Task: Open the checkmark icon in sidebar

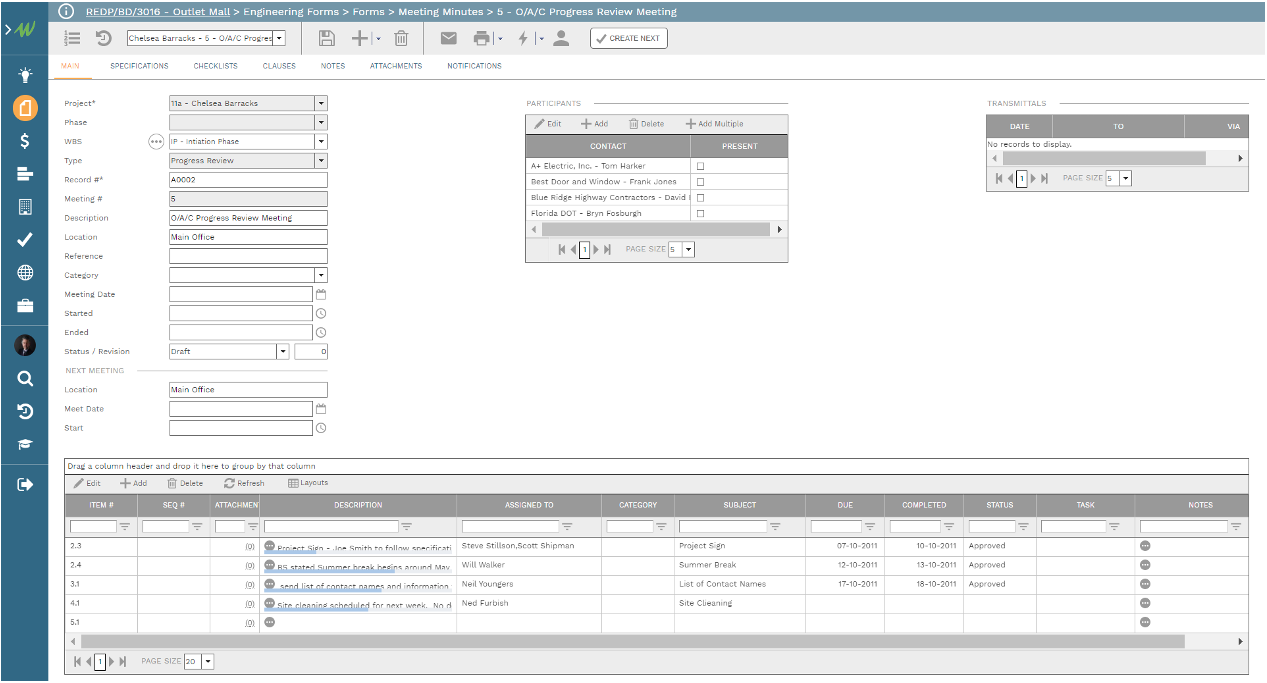Action: (25, 240)
